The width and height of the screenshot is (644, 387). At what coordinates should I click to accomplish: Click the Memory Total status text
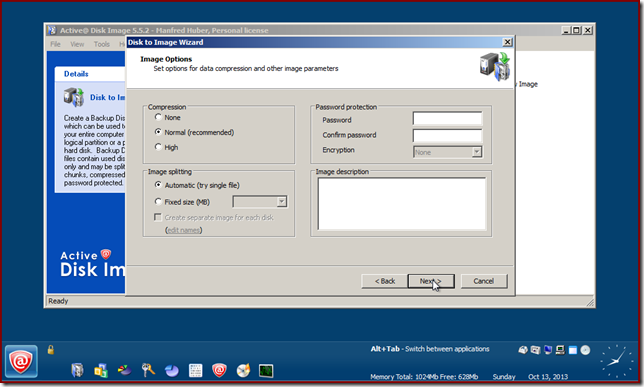pos(424,377)
